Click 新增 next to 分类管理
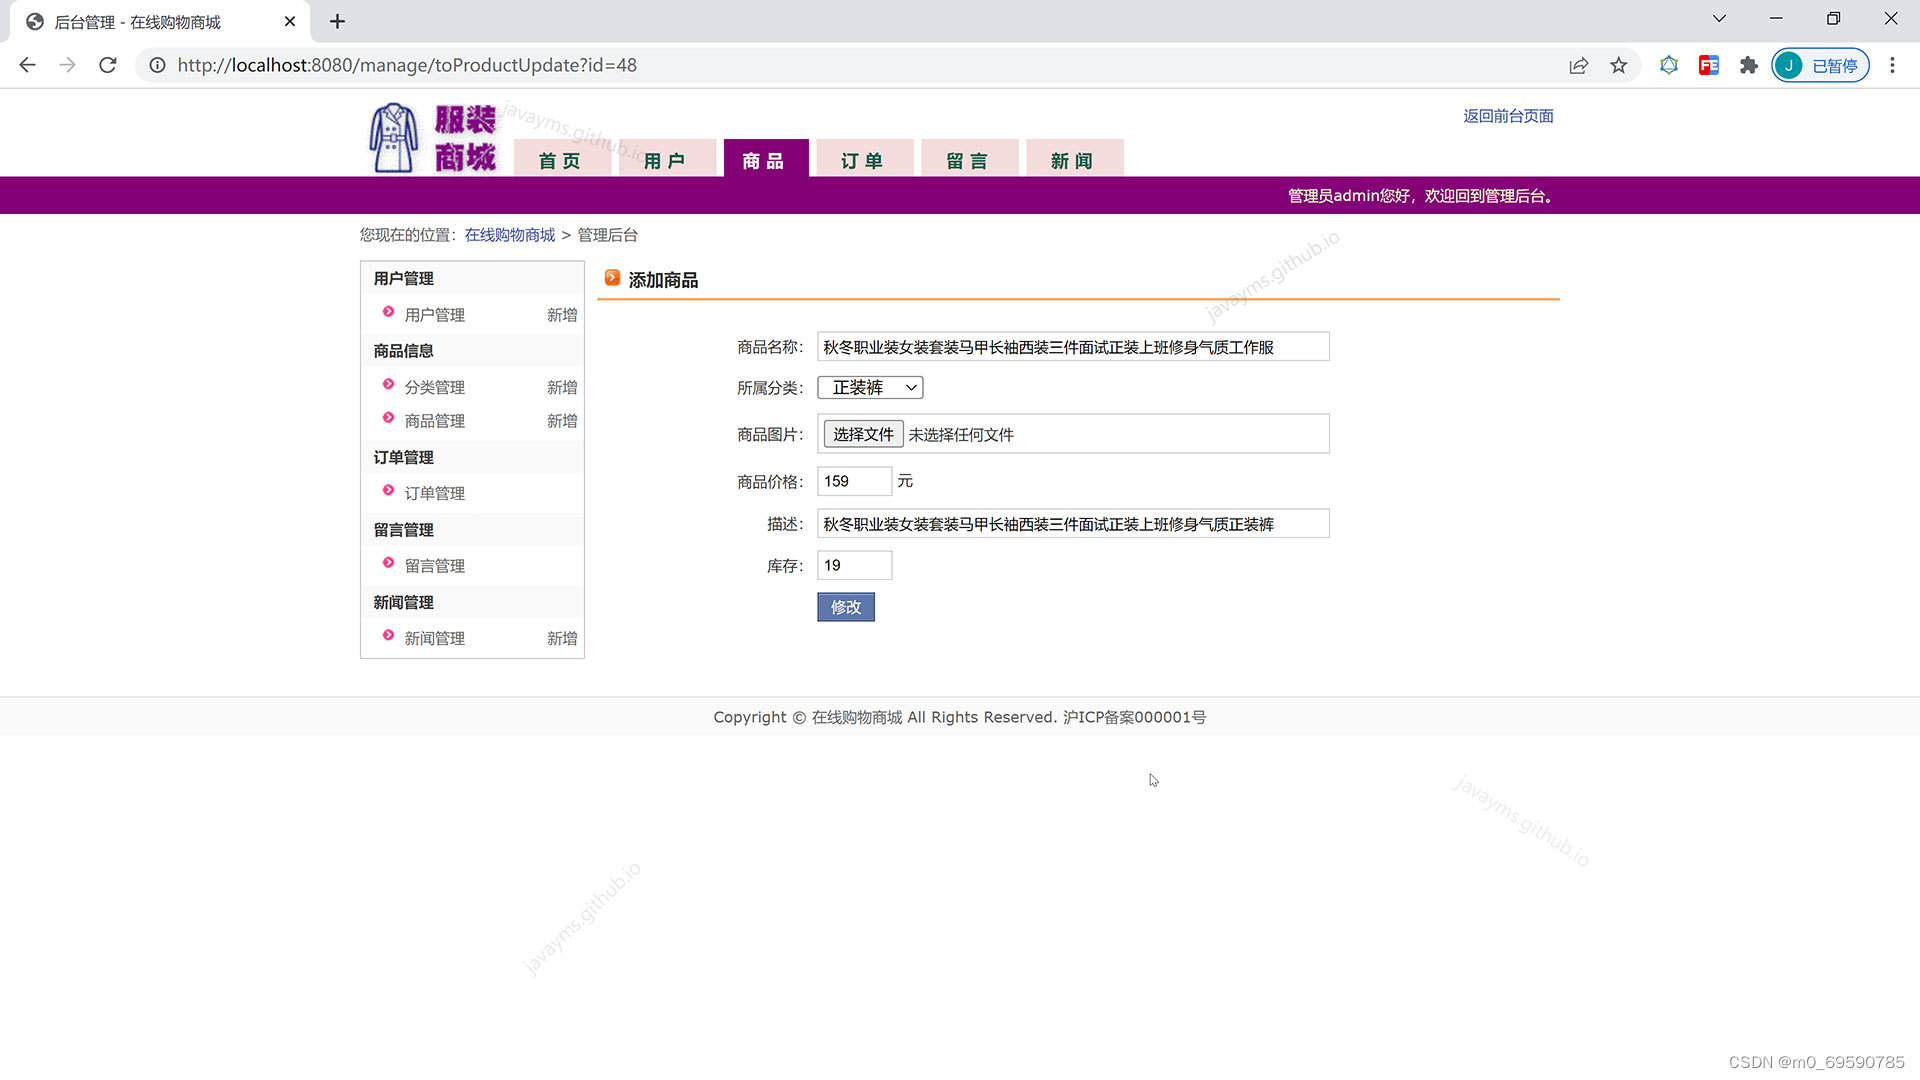Image resolution: width=1920 pixels, height=1080 pixels. pyautogui.click(x=562, y=387)
